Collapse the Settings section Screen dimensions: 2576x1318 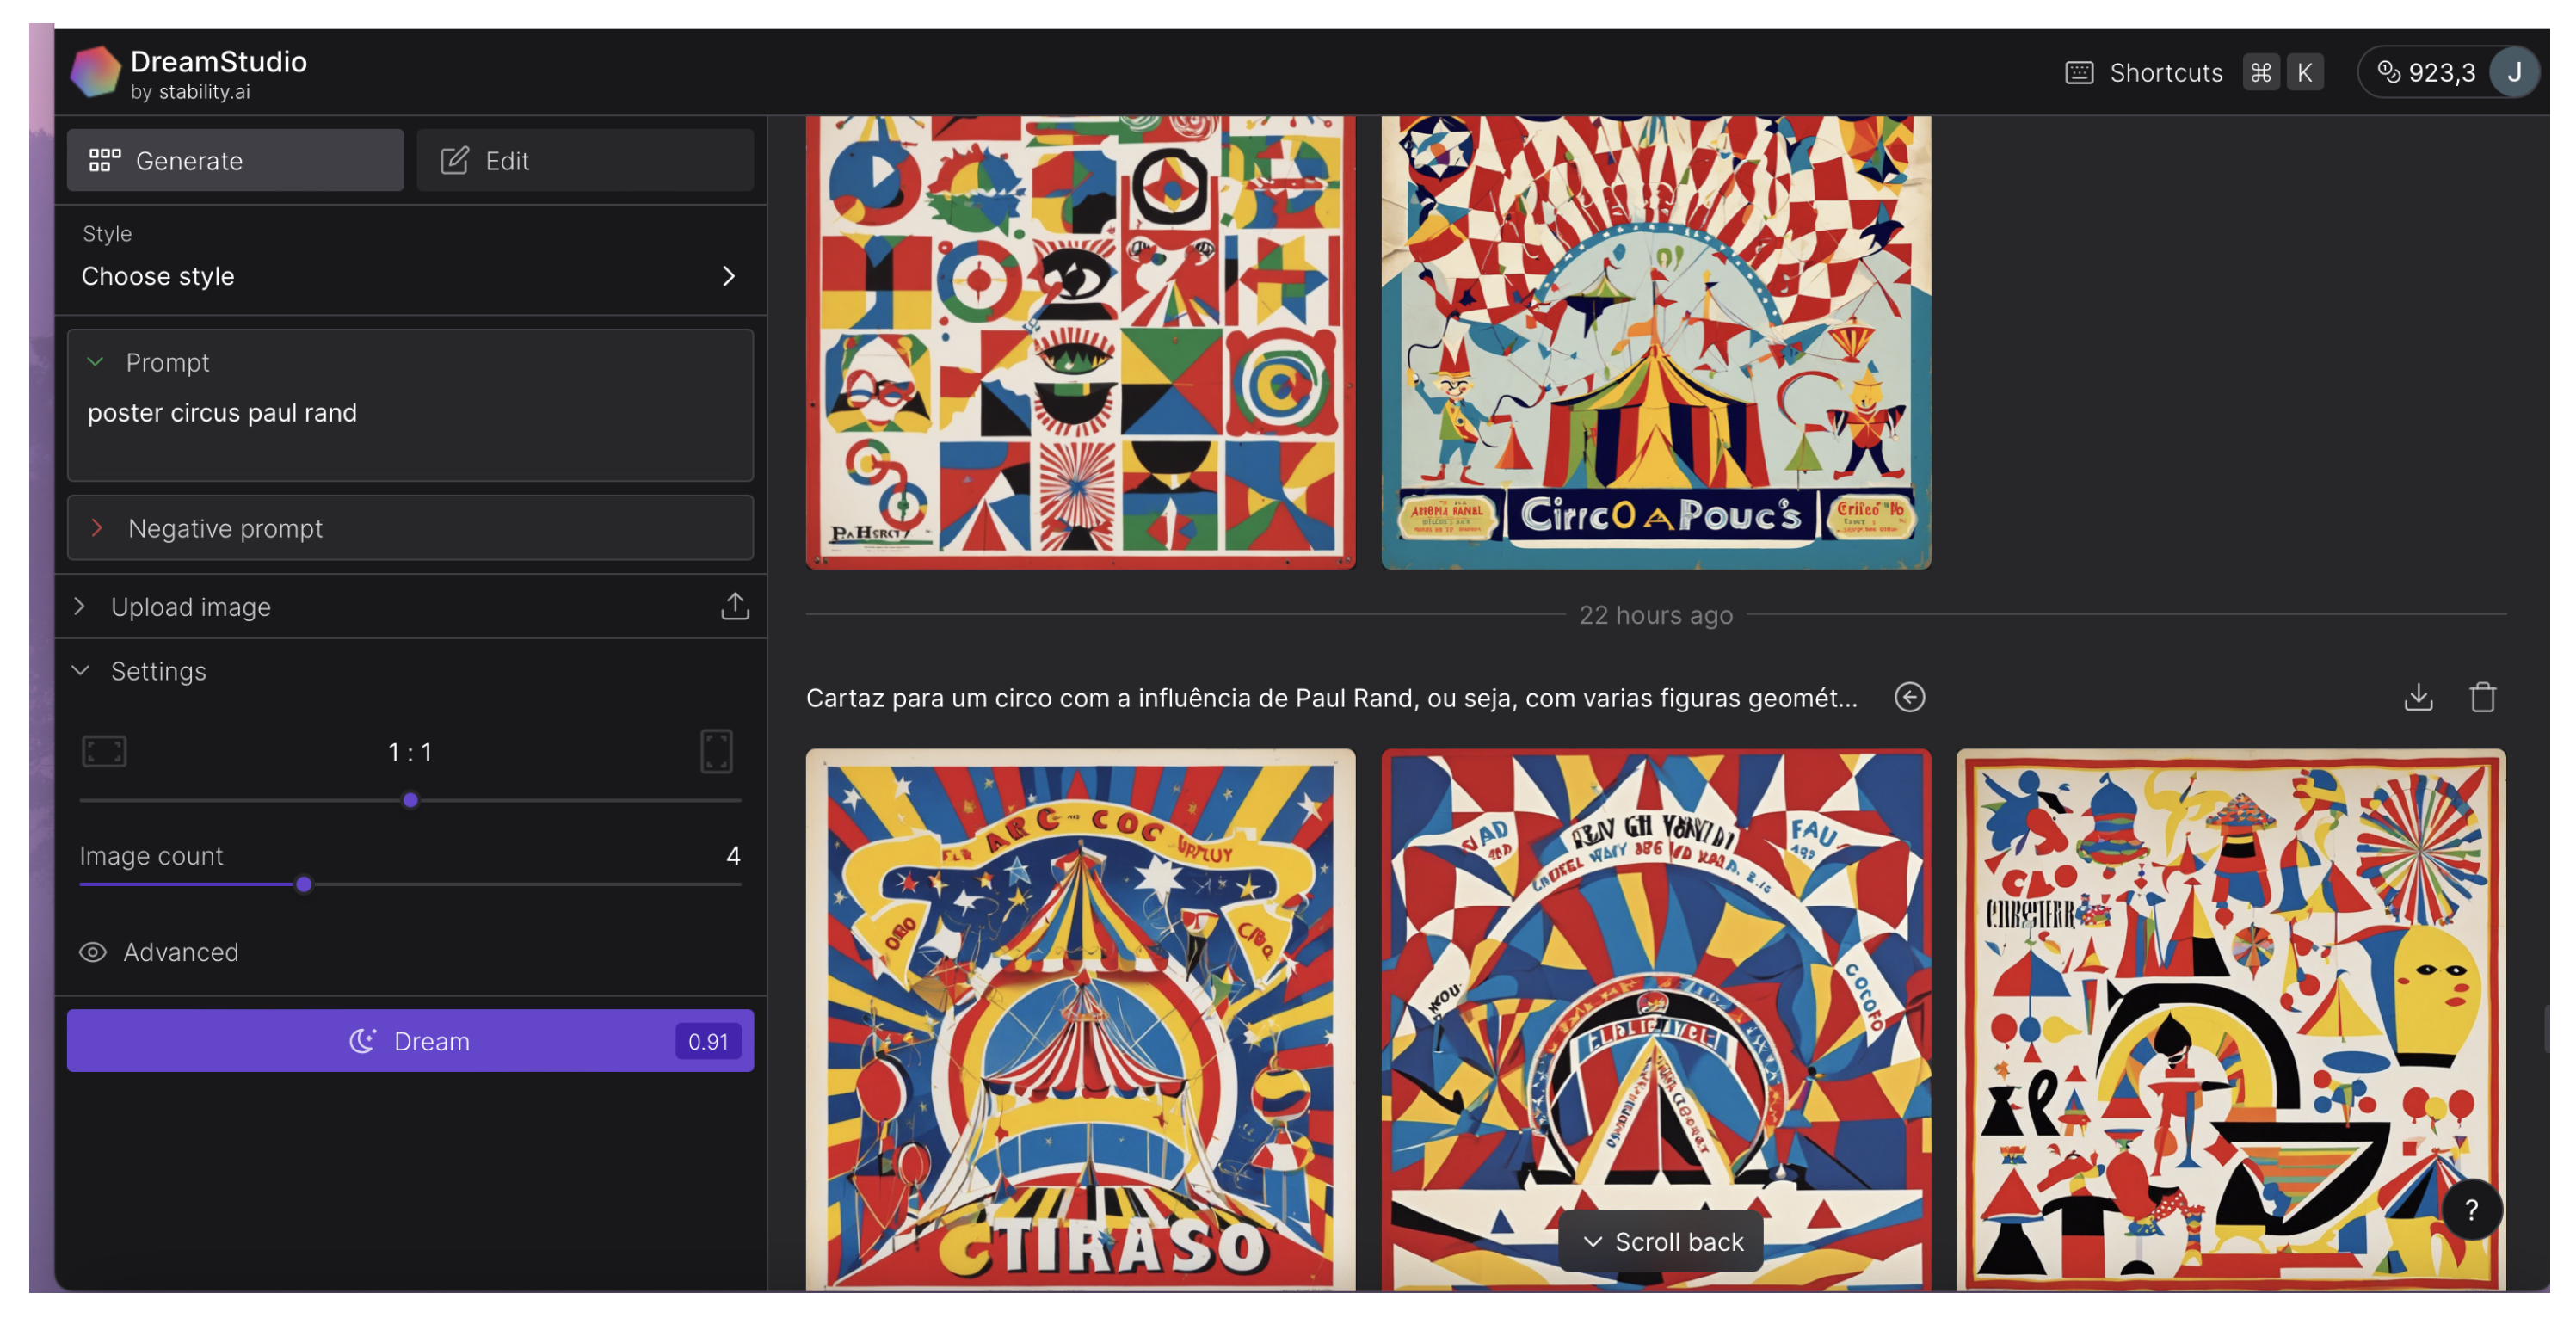pos(81,670)
